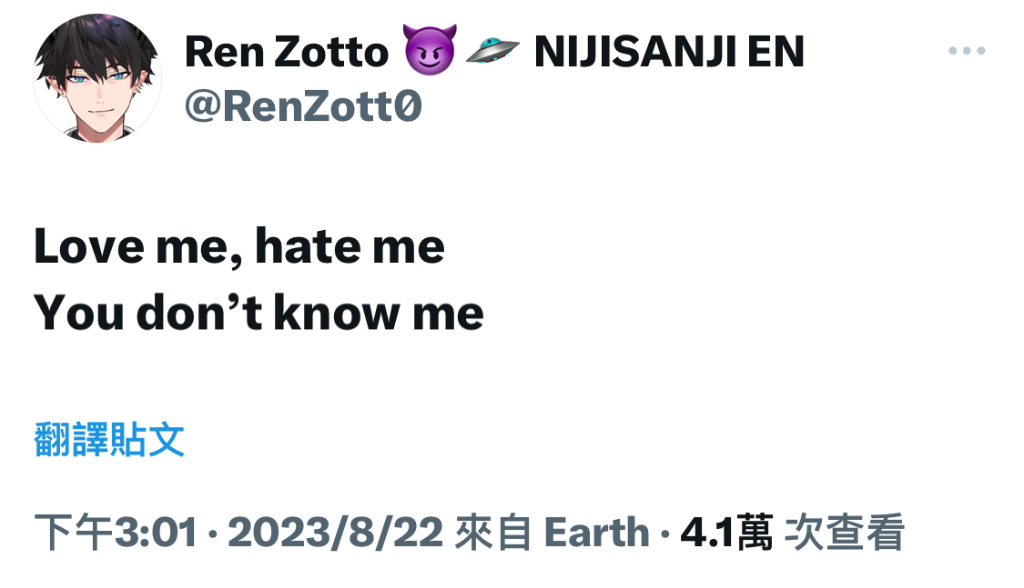Click the 2023/8/22 date

click(x=335, y=532)
